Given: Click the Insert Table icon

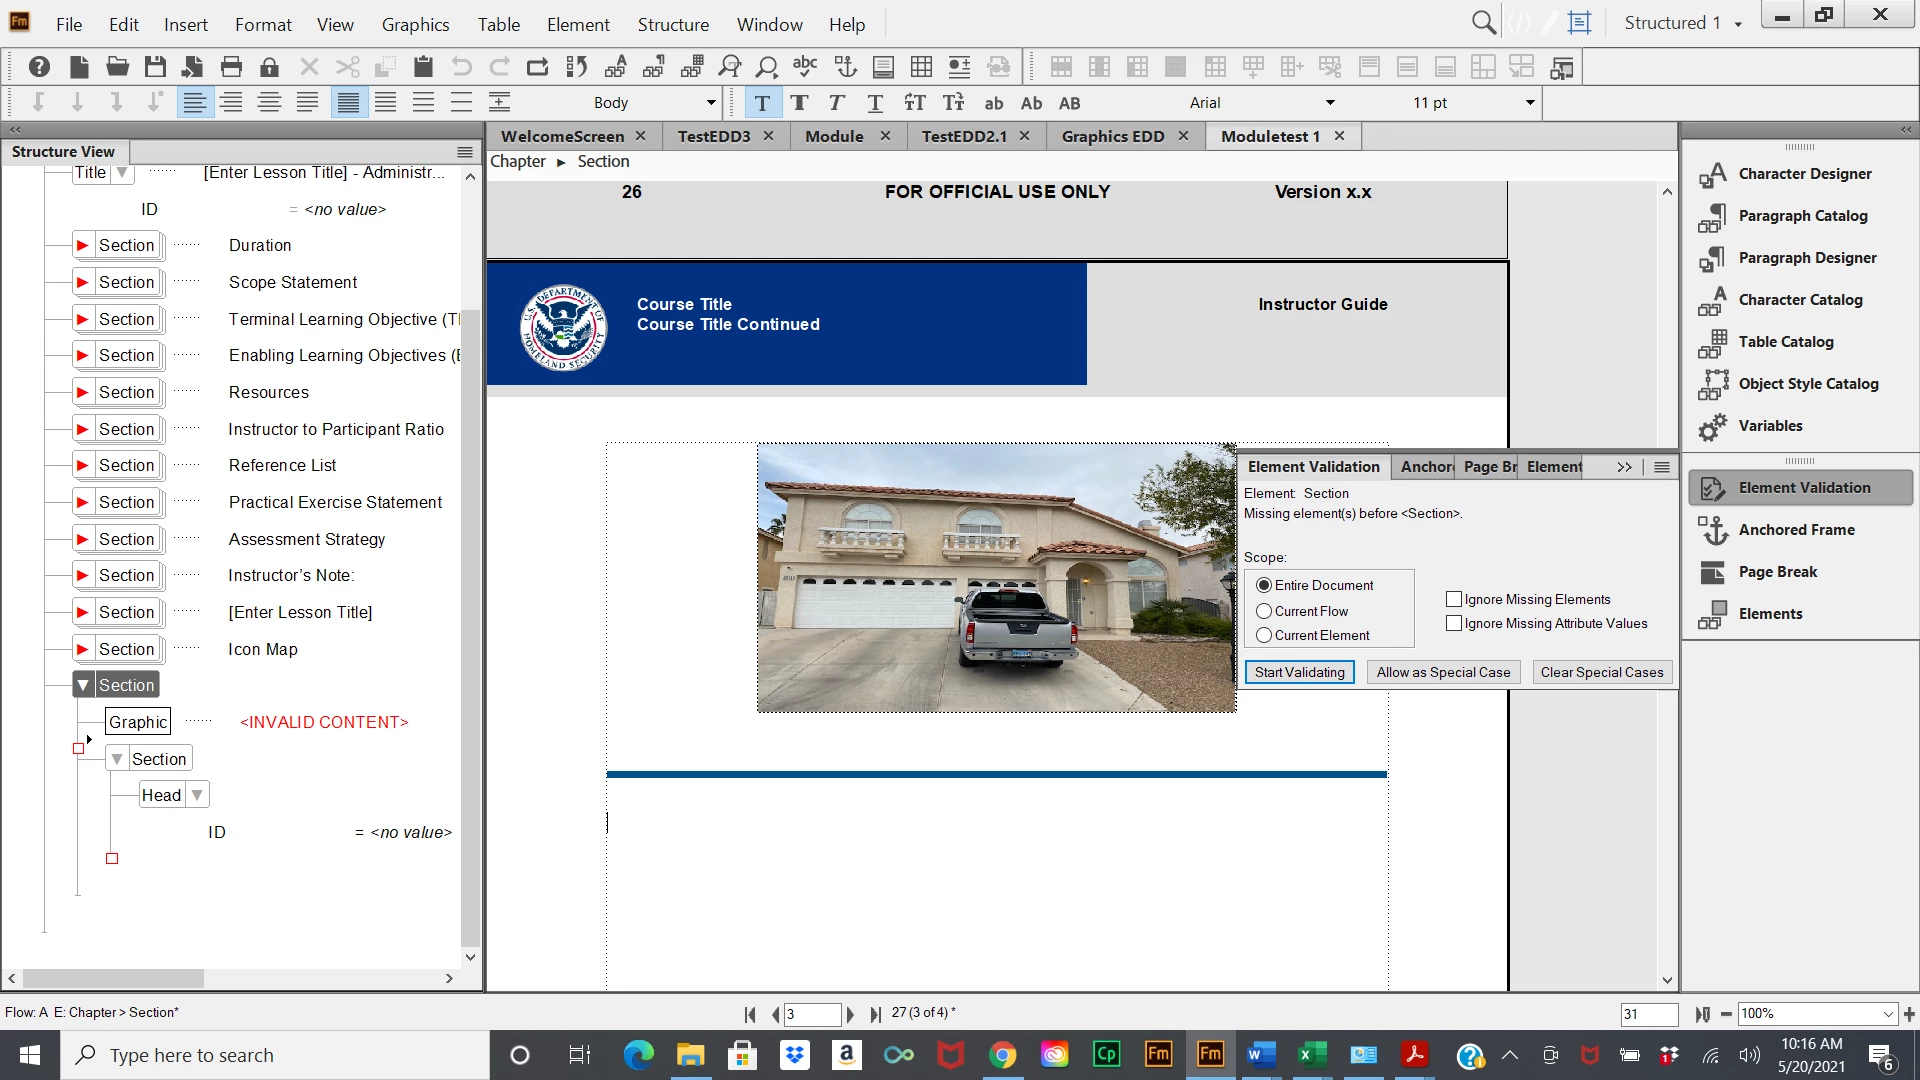Looking at the screenshot, I should [921, 67].
